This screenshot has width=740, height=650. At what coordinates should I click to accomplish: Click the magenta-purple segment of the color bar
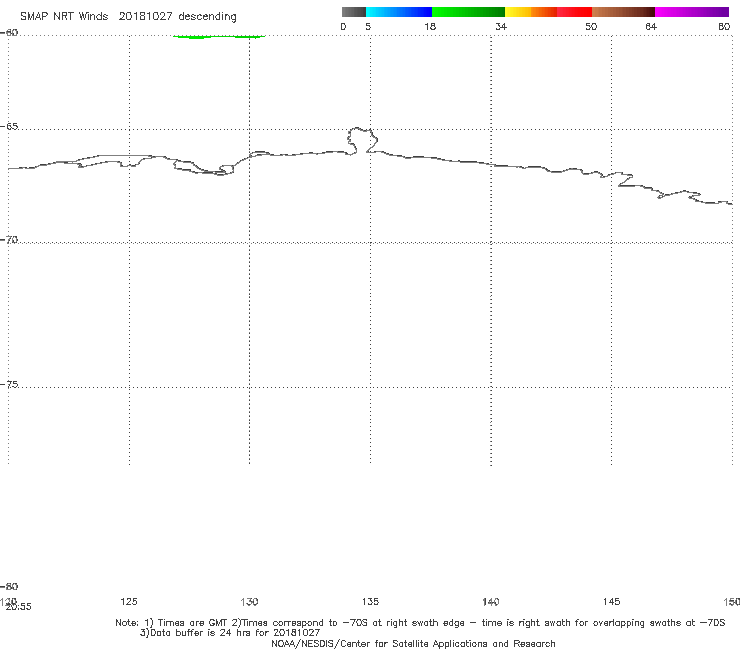click(x=692, y=12)
